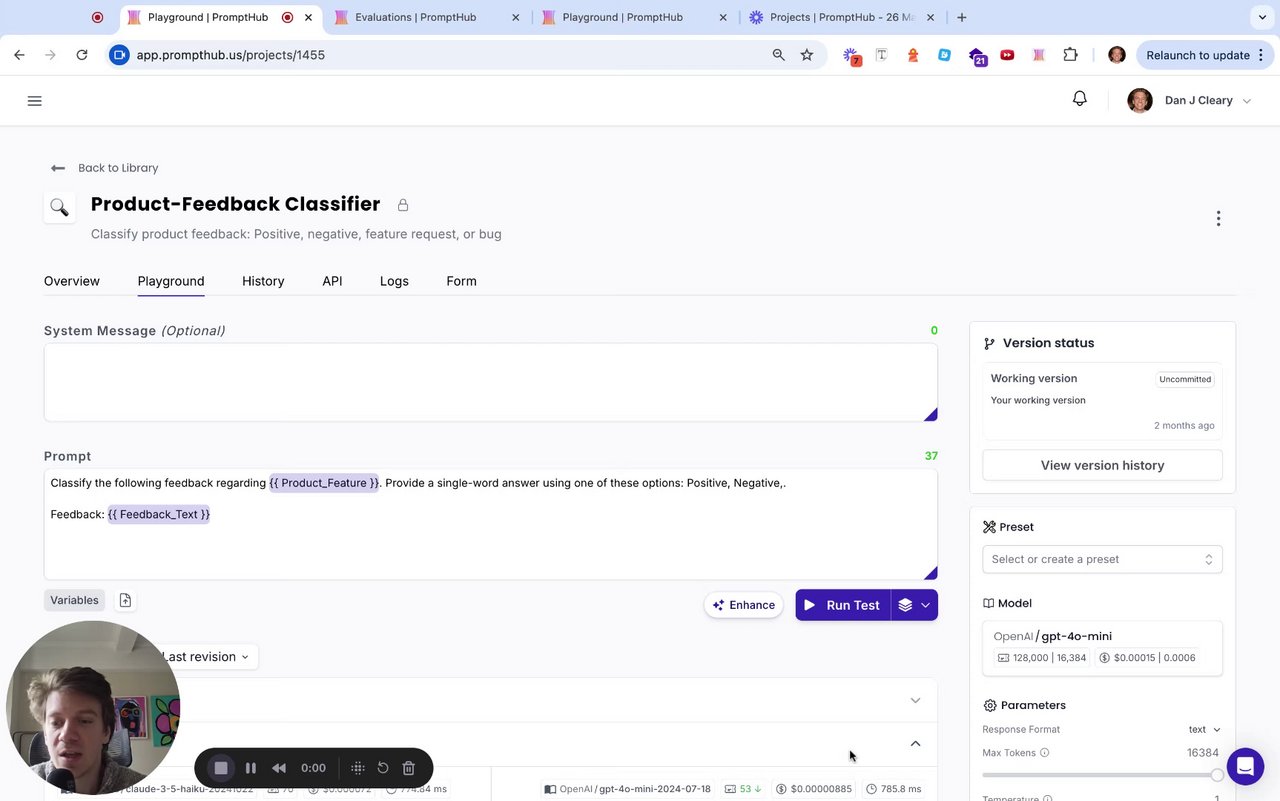
Task: Pause the screen recording
Action: pyautogui.click(x=251, y=768)
